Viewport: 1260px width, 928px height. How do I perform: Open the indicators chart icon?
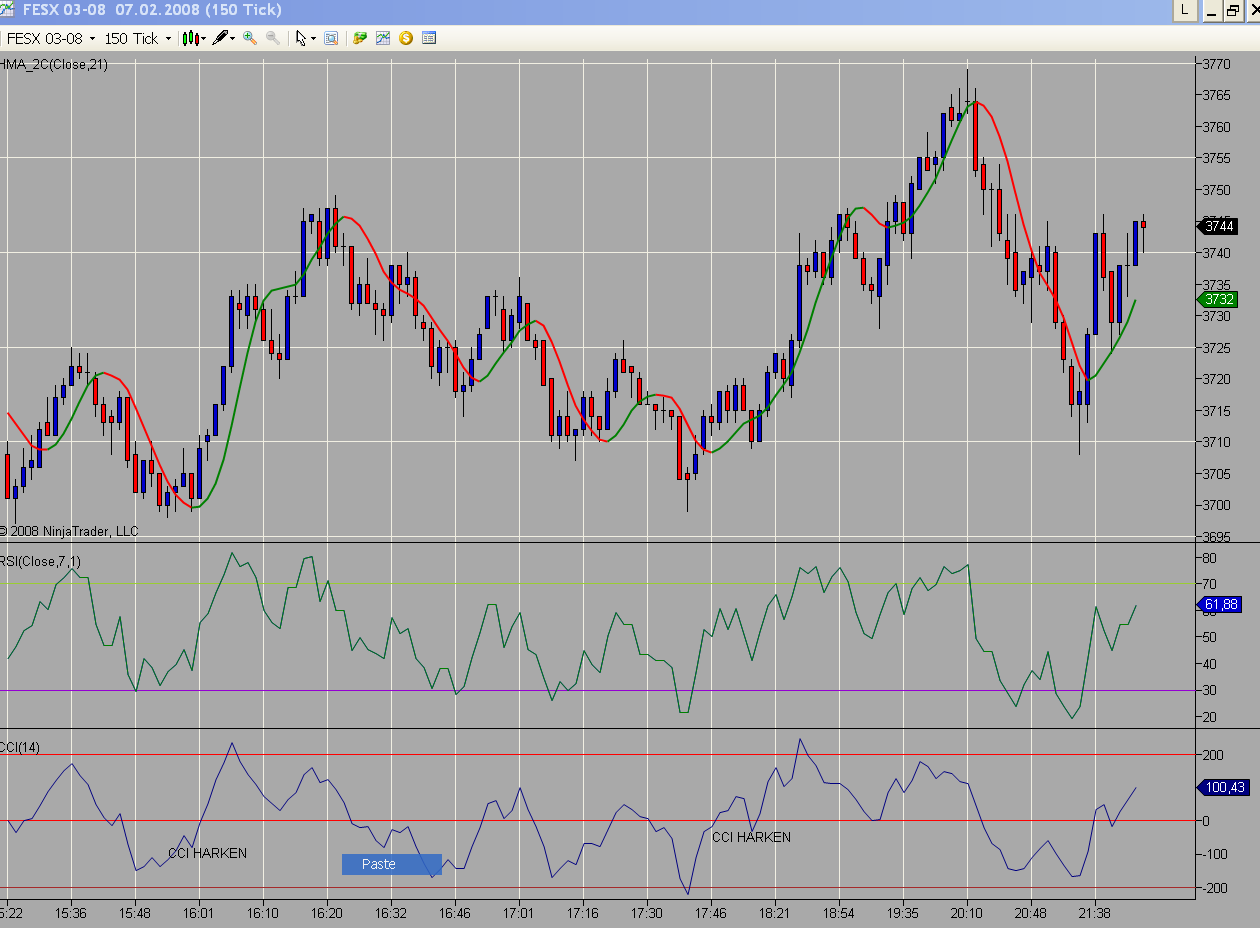383,38
